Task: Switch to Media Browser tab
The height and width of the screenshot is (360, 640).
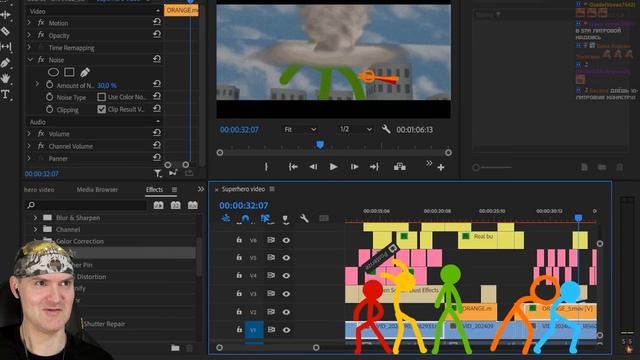Action: pyautogui.click(x=97, y=189)
